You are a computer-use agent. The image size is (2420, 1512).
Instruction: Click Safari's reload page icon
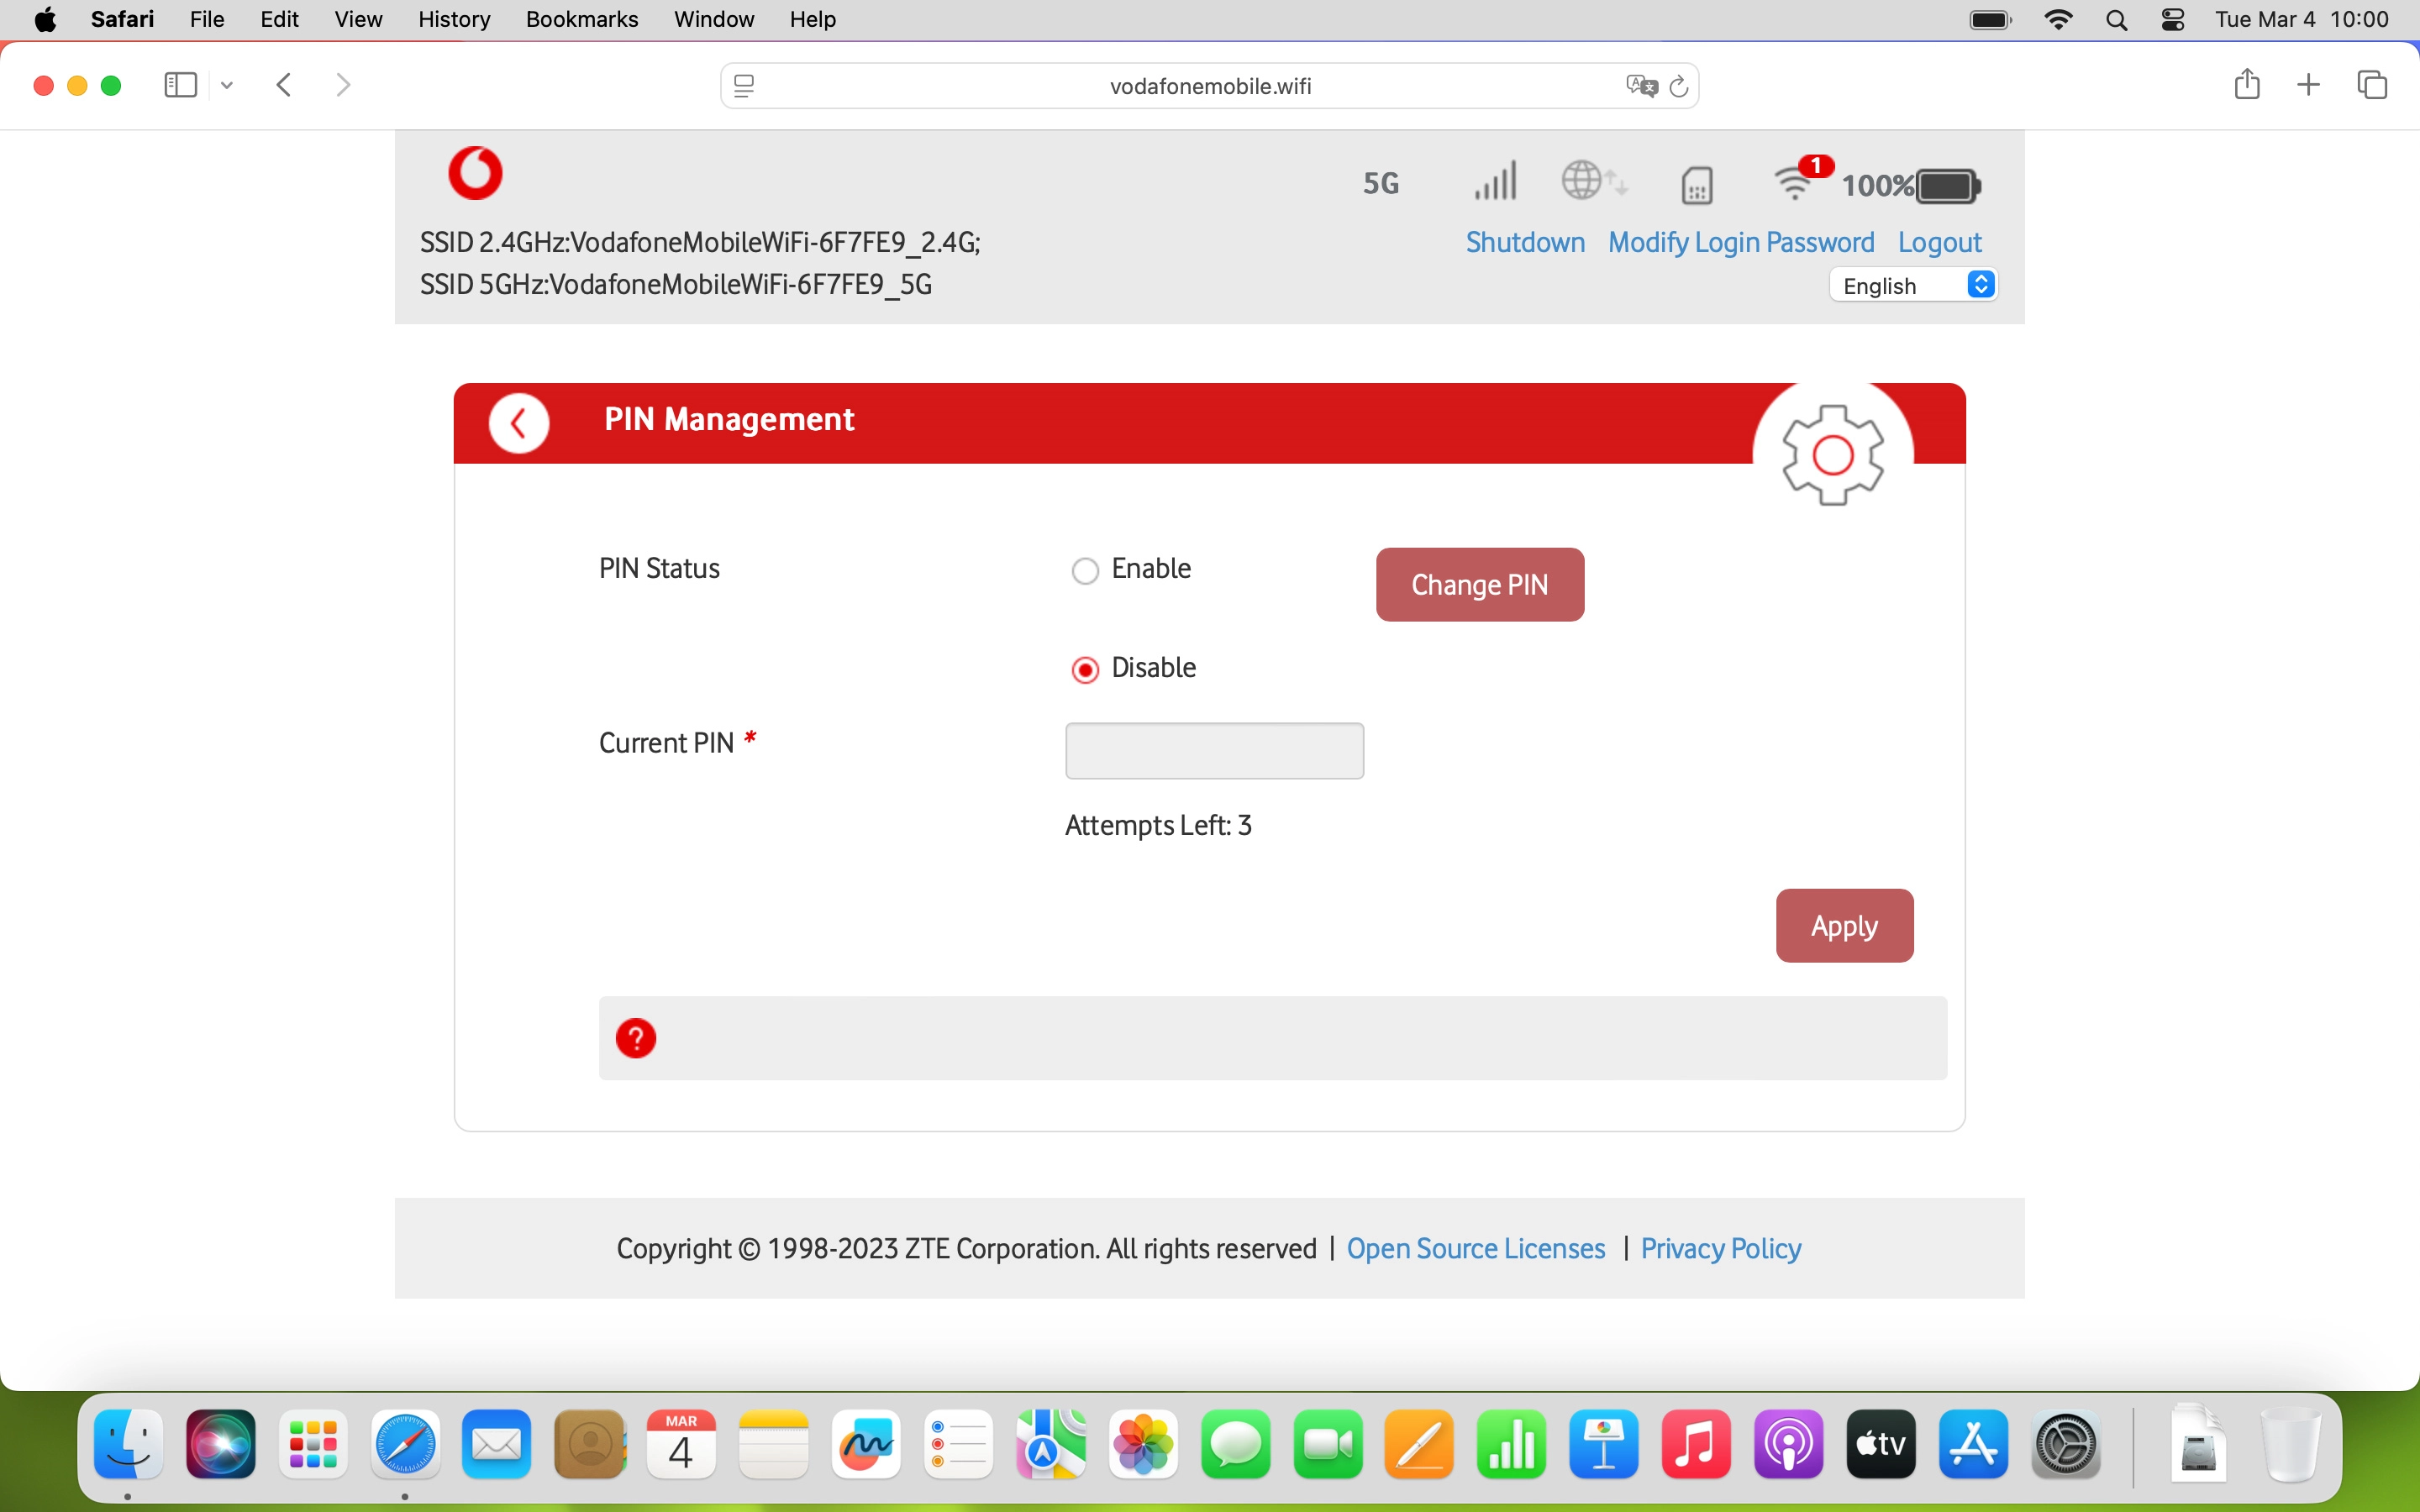pyautogui.click(x=1680, y=87)
